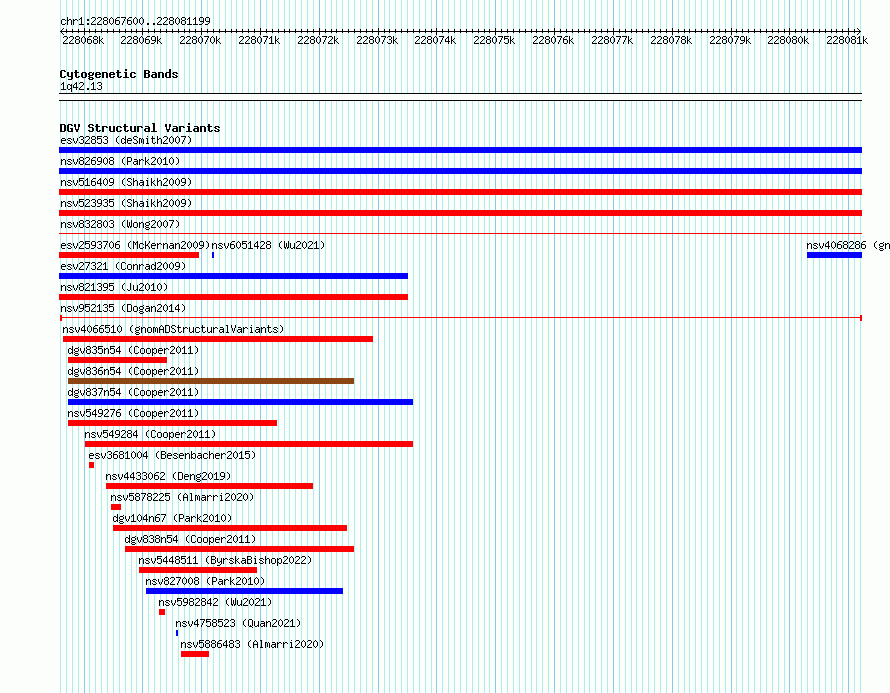
Task: Select the red nsv821395 variant bar
Action: click(233, 297)
